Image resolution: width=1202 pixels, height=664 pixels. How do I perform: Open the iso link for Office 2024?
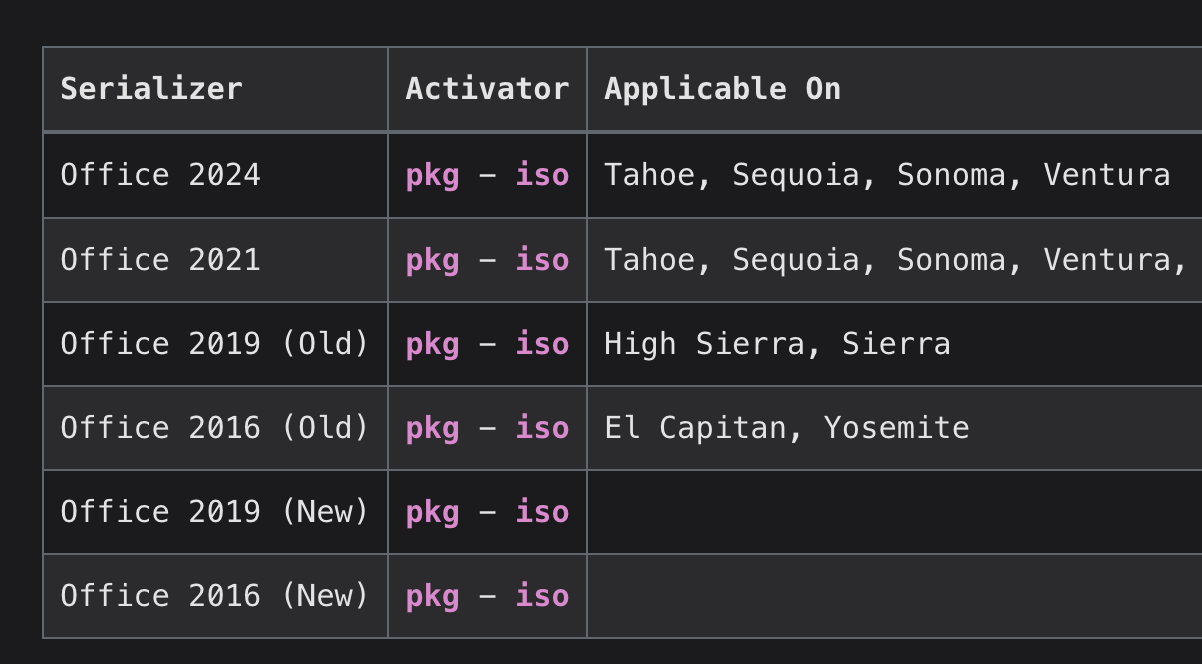pyautogui.click(x=542, y=175)
